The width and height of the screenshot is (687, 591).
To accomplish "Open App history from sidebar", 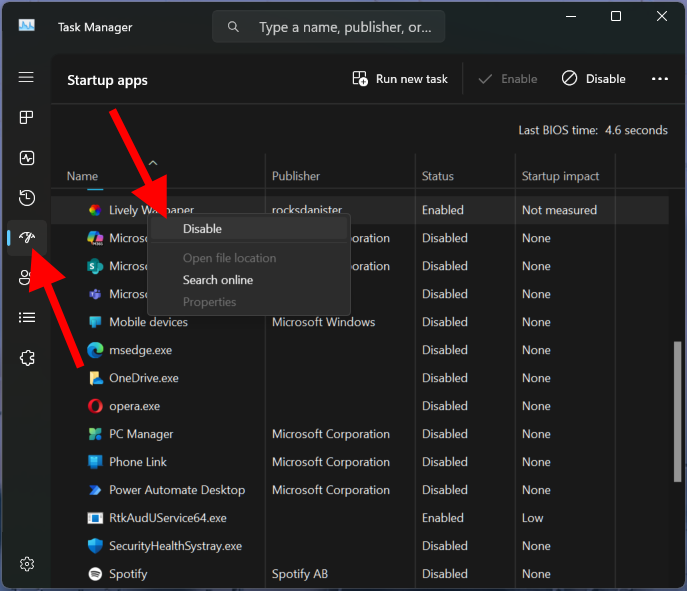I will tap(27, 198).
